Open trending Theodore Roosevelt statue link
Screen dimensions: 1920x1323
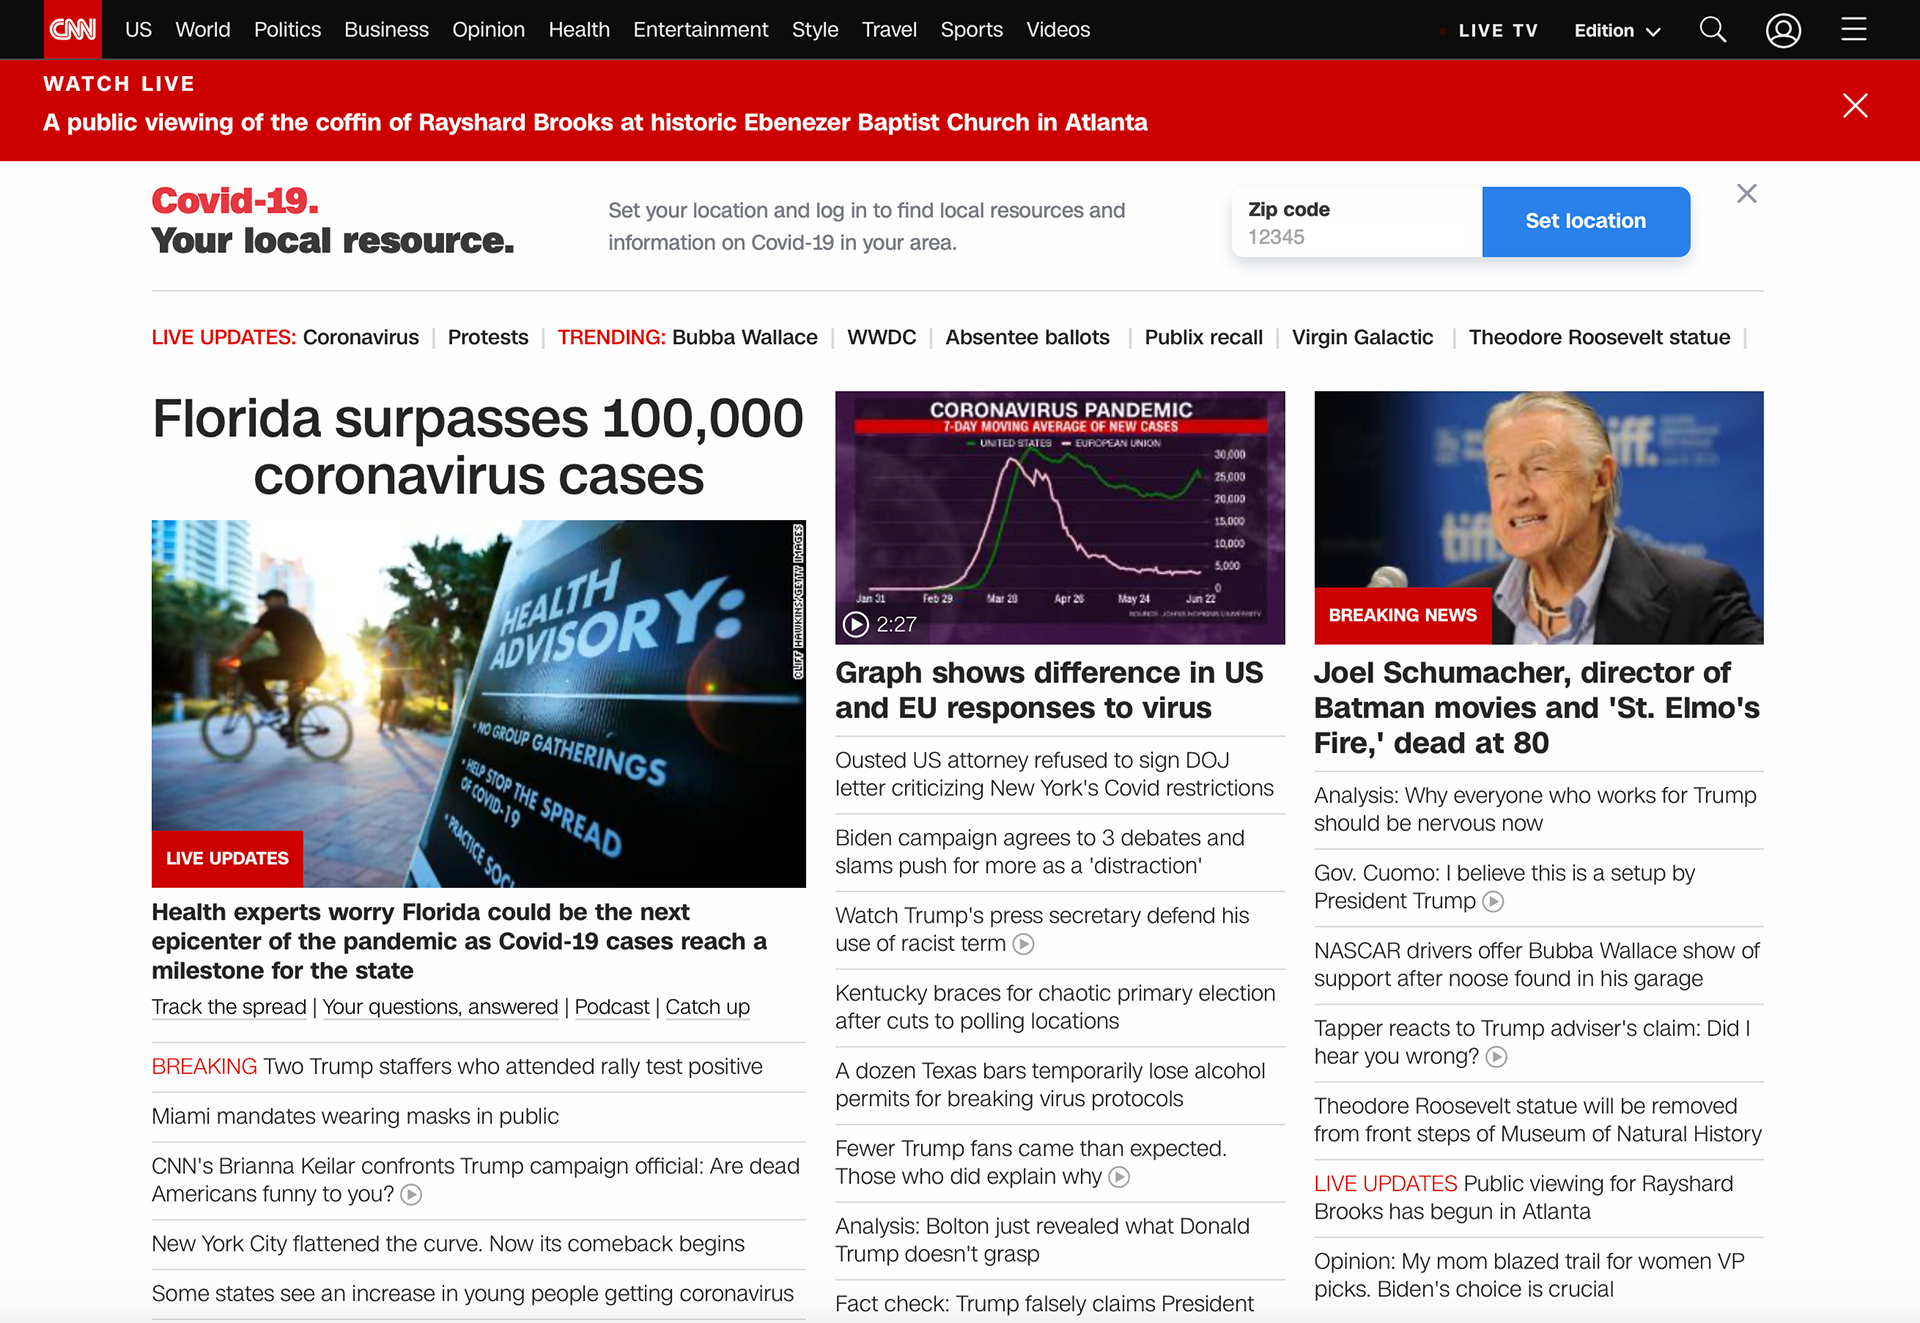coord(1599,338)
